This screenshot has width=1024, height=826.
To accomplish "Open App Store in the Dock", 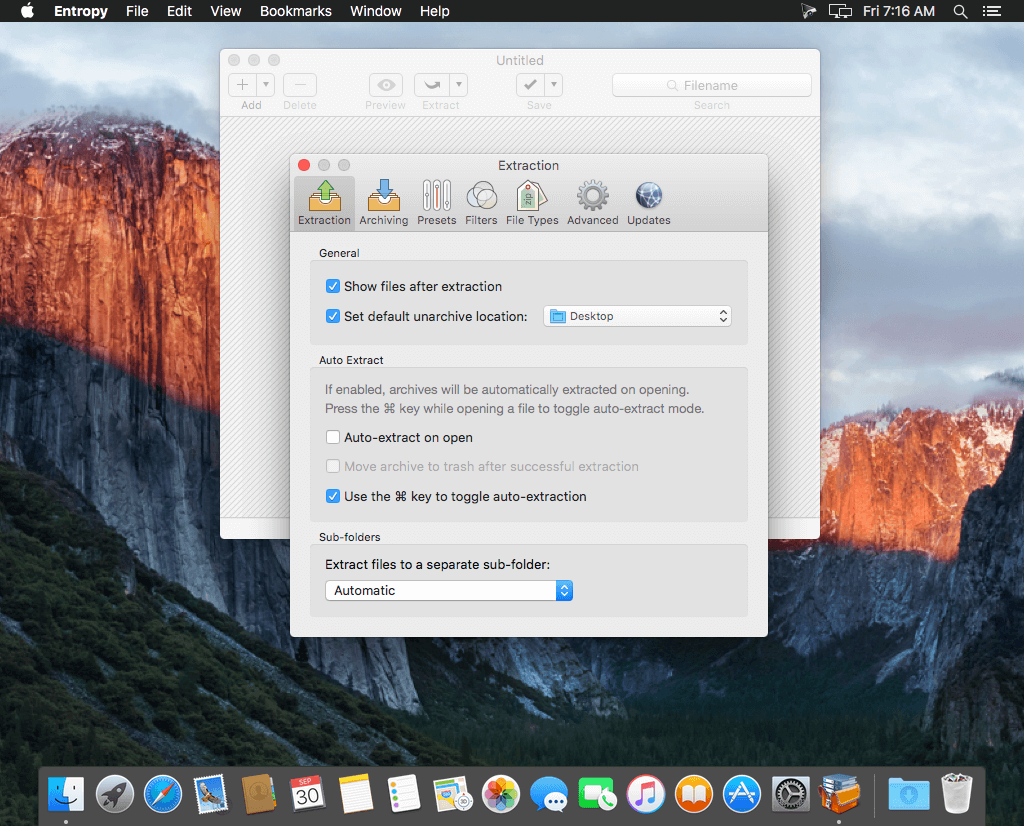I will 742,794.
